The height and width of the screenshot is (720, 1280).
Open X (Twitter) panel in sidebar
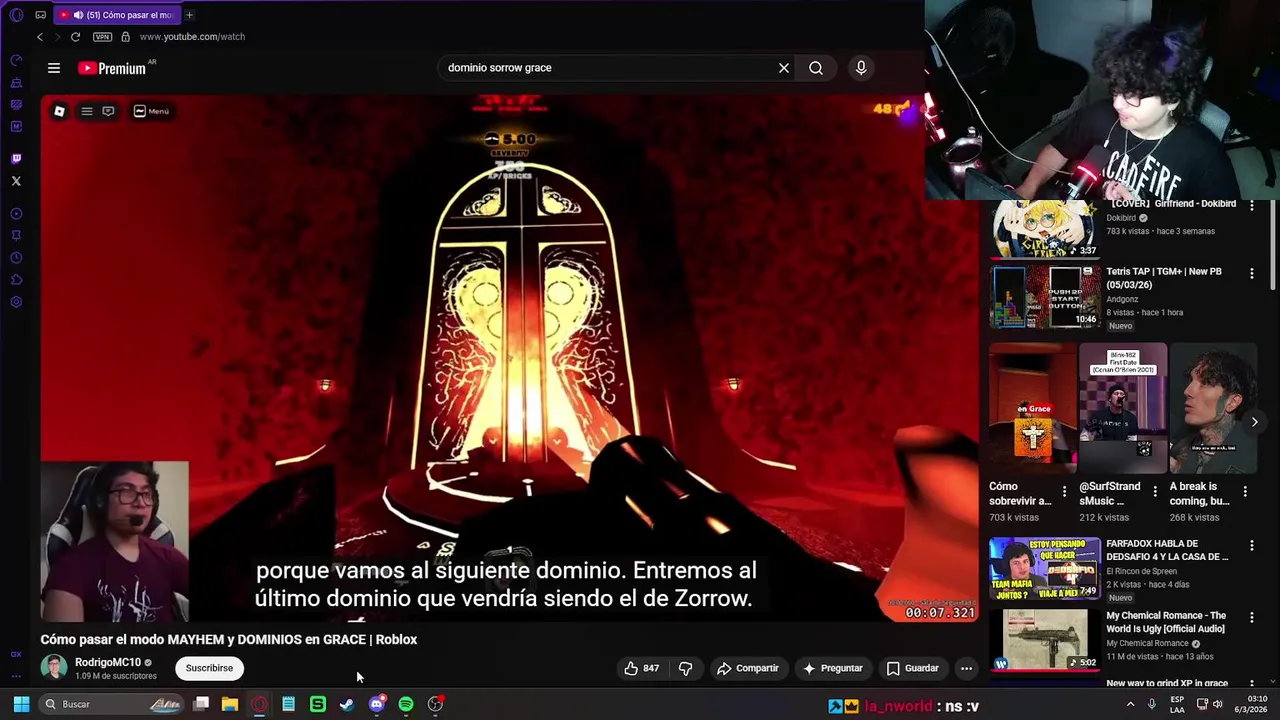coord(16,181)
